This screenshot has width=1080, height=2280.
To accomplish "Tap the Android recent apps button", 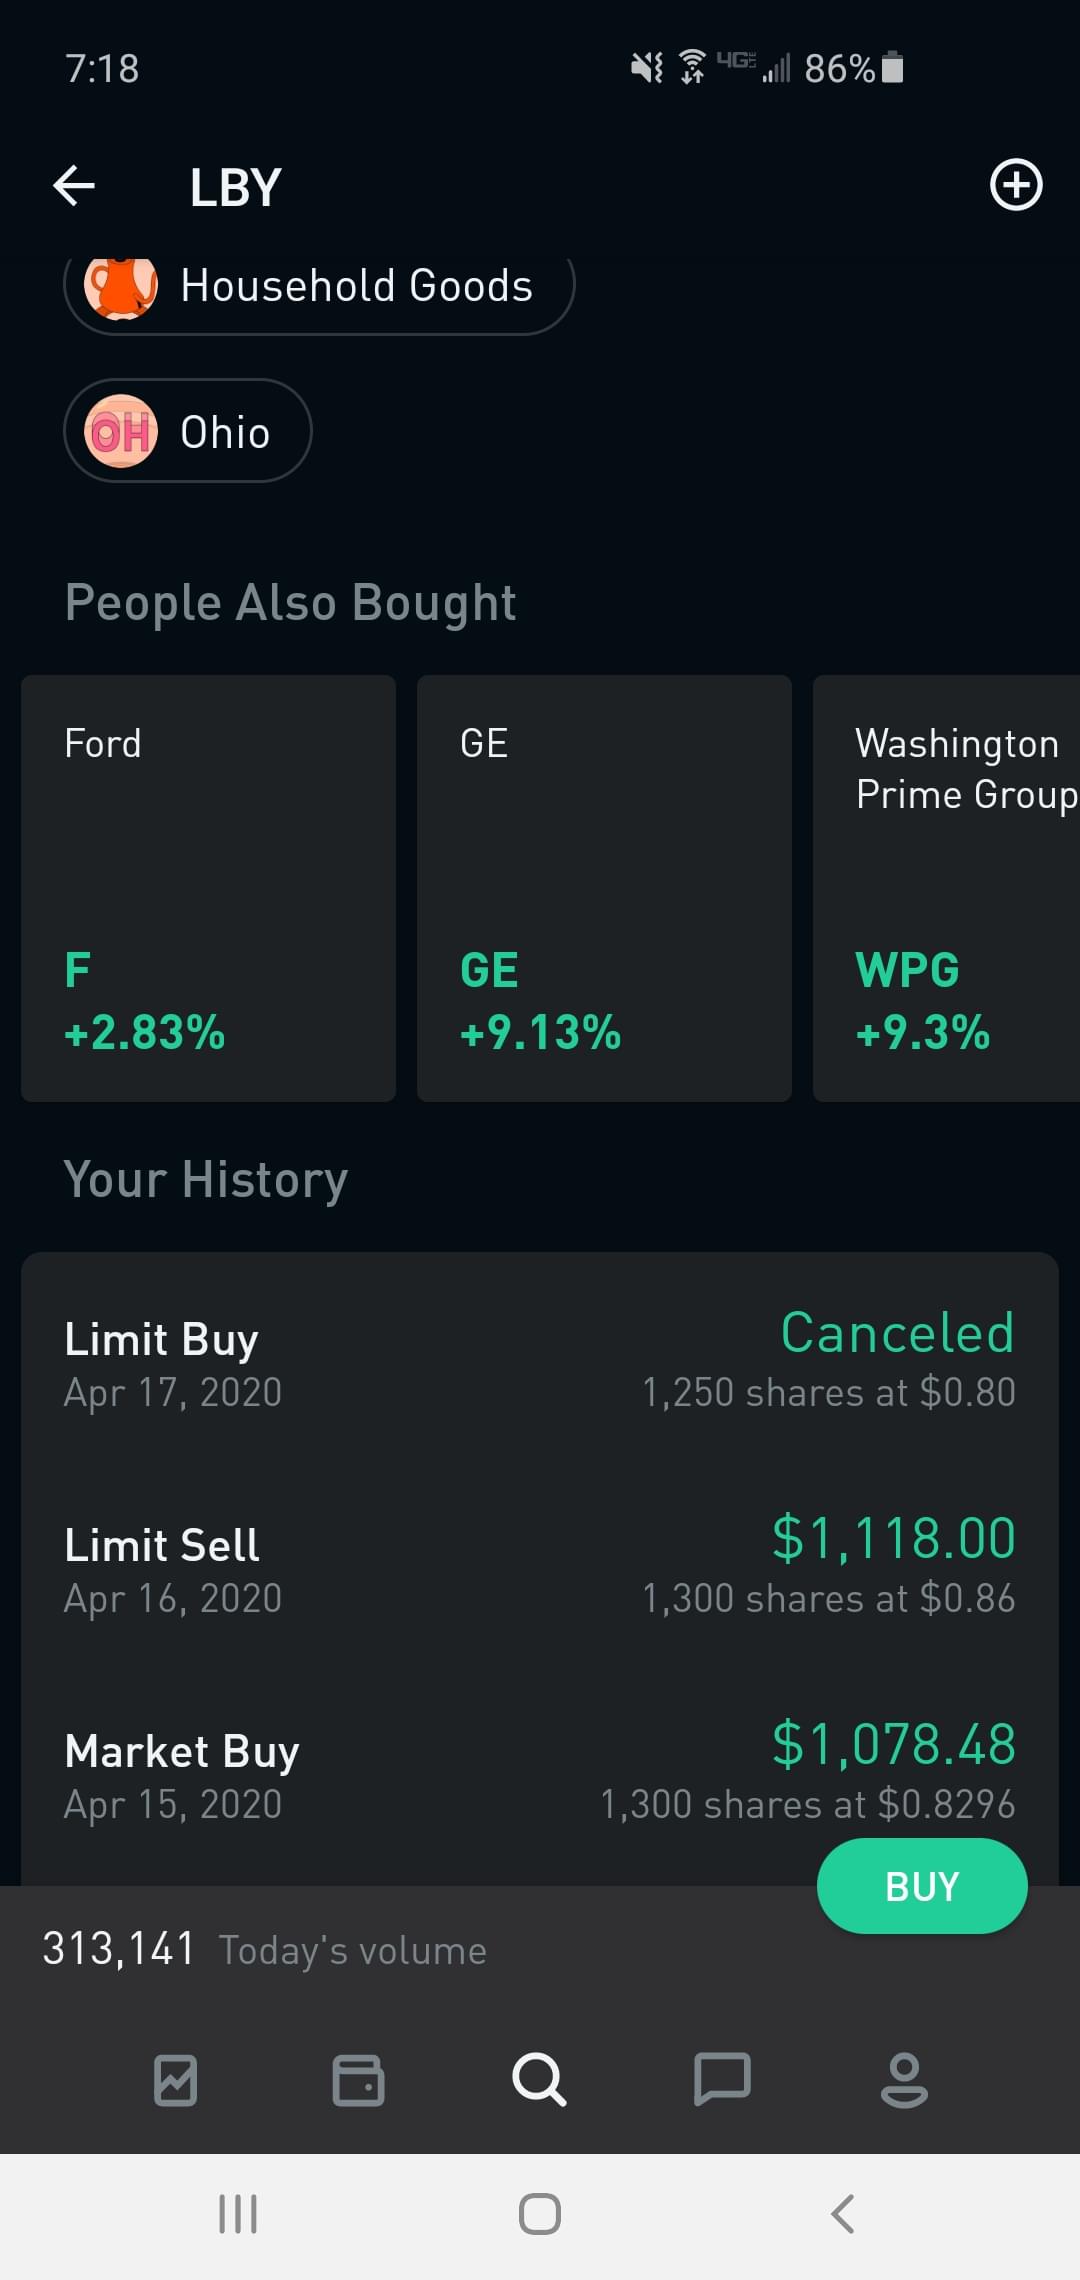I will 238,2214.
